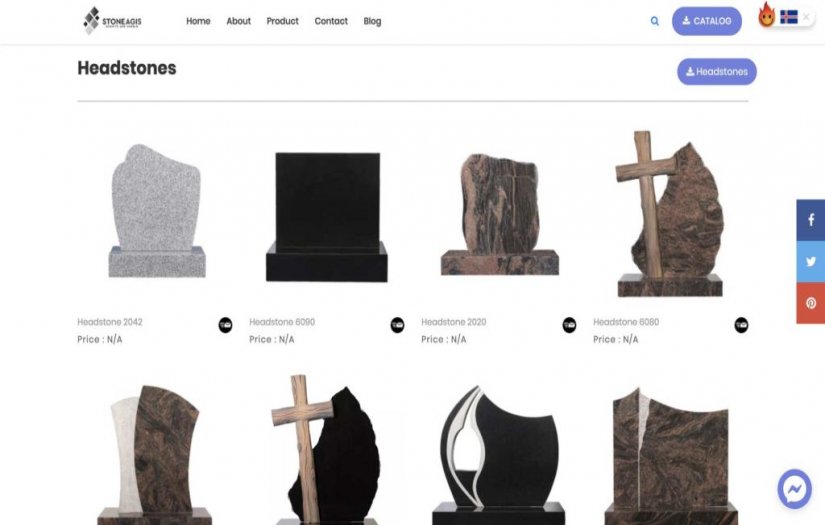Open the Product menu item
The height and width of the screenshot is (525, 825).
[x=283, y=21]
